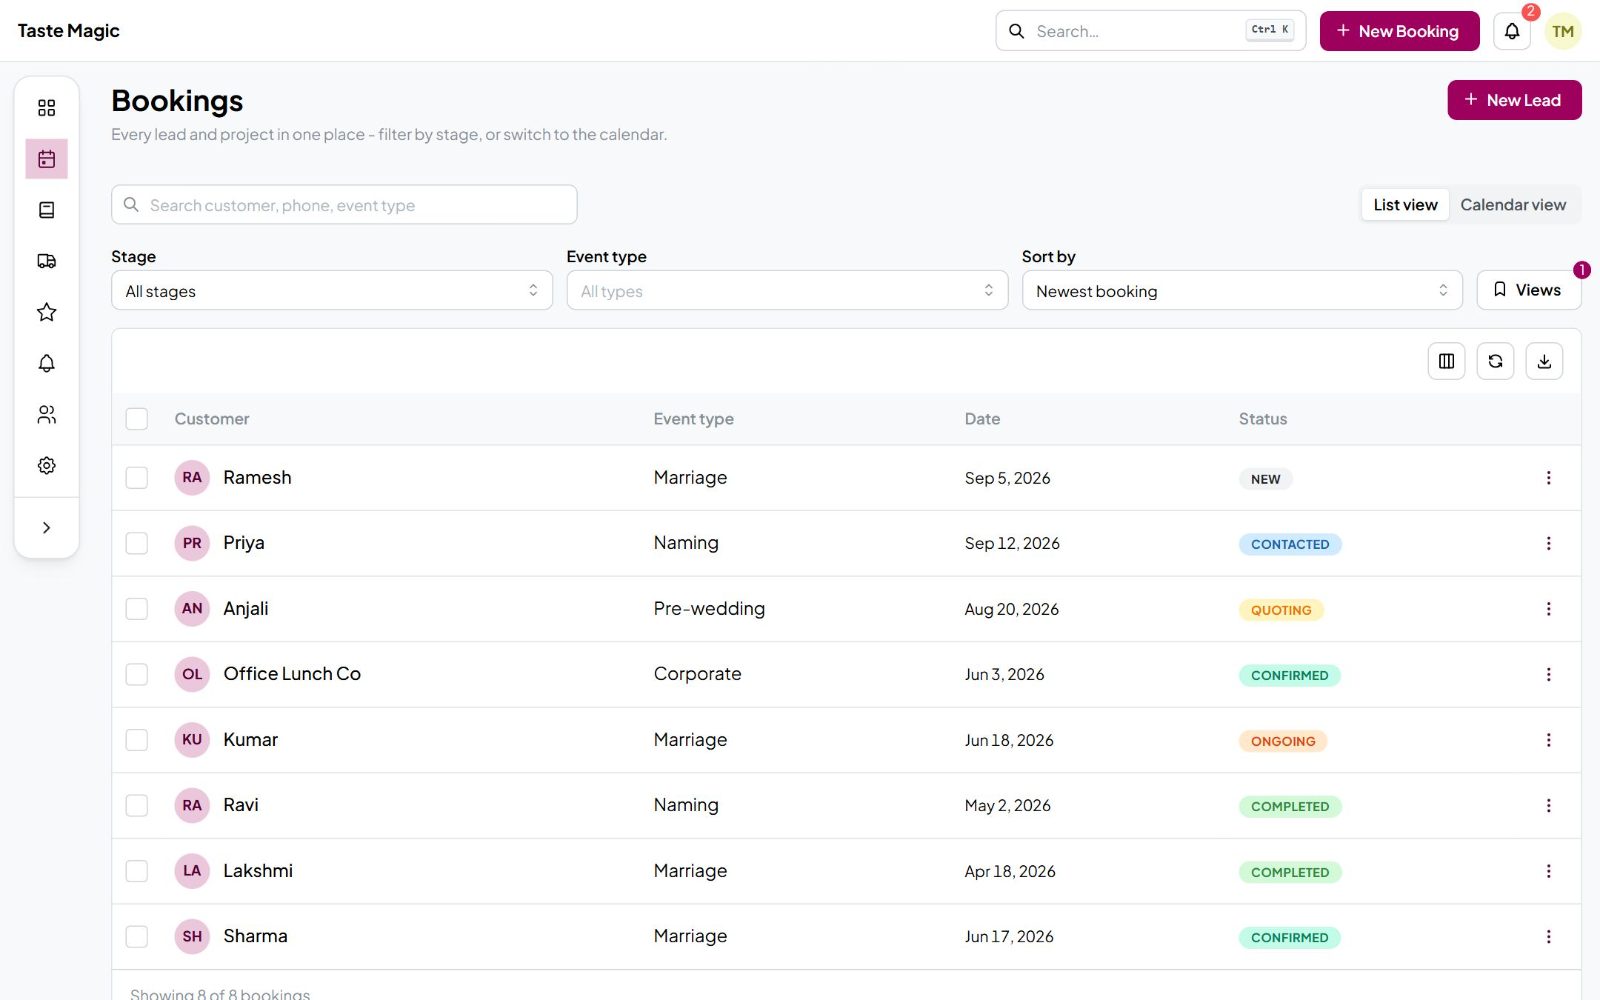This screenshot has width=1600, height=1000.
Task: Open the settings gear icon in sidebar
Action: [x=46, y=465]
